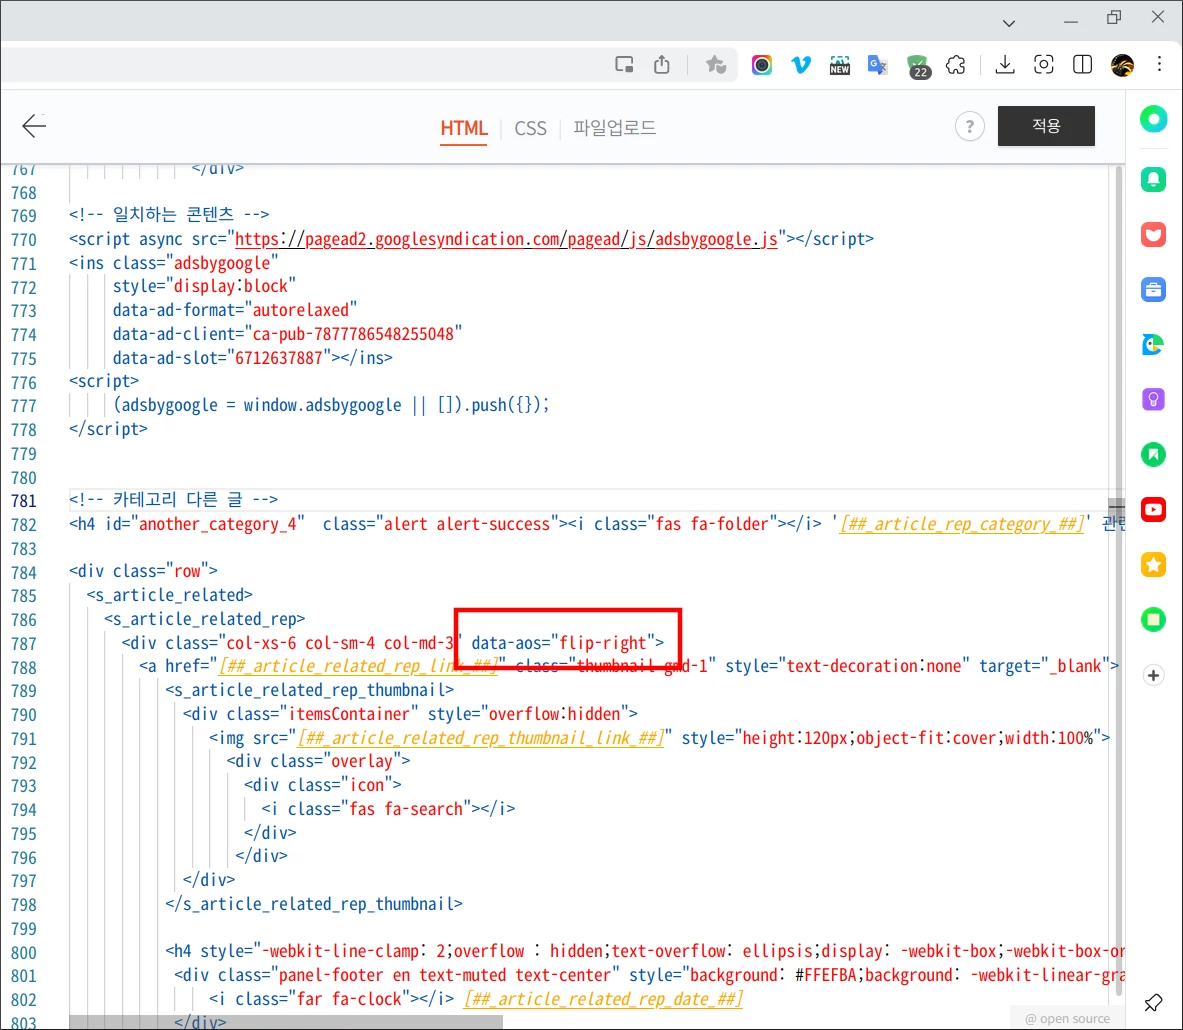This screenshot has height=1030, width=1183.
Task: Click the "6712637887" ad slot value
Action: coord(278,358)
